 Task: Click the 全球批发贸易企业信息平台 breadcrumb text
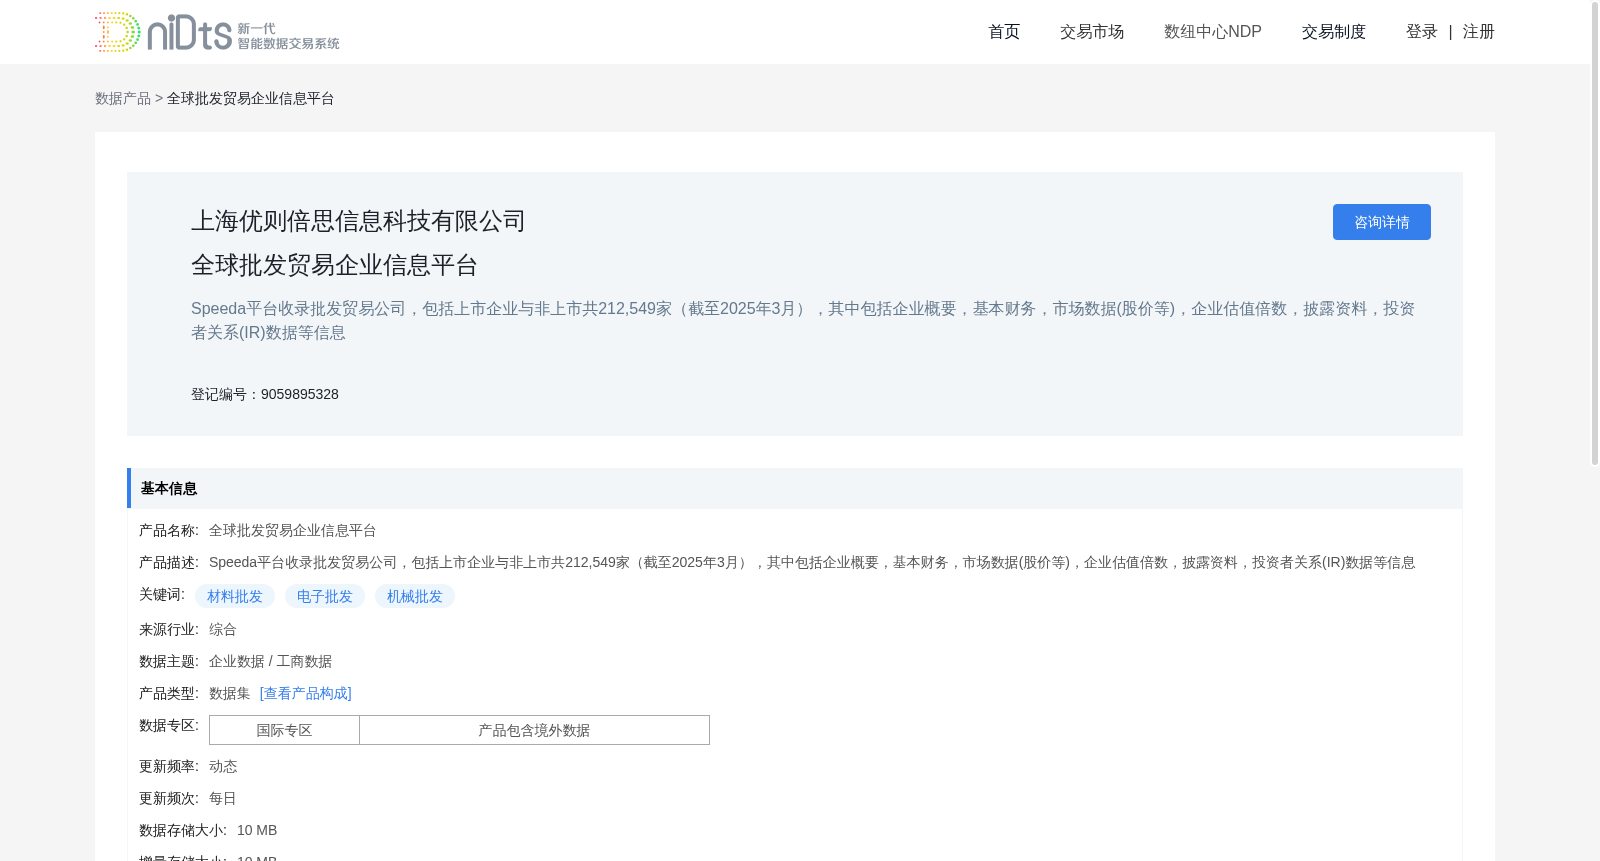(250, 98)
